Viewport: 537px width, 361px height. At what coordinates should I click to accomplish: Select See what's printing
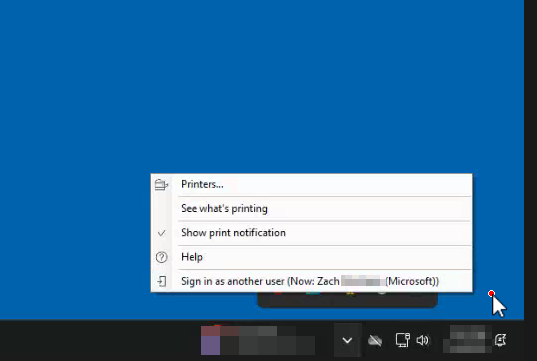click(311, 209)
